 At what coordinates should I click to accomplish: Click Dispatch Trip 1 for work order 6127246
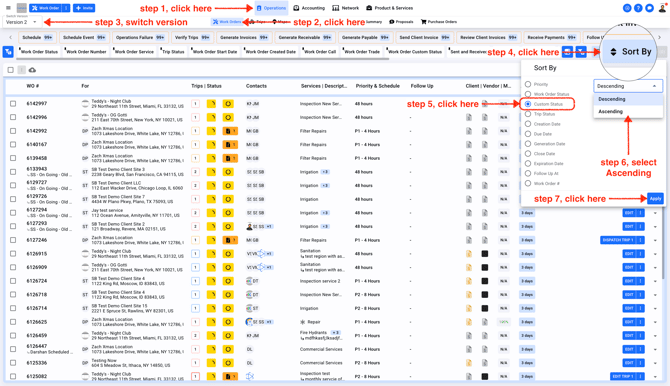click(618, 240)
